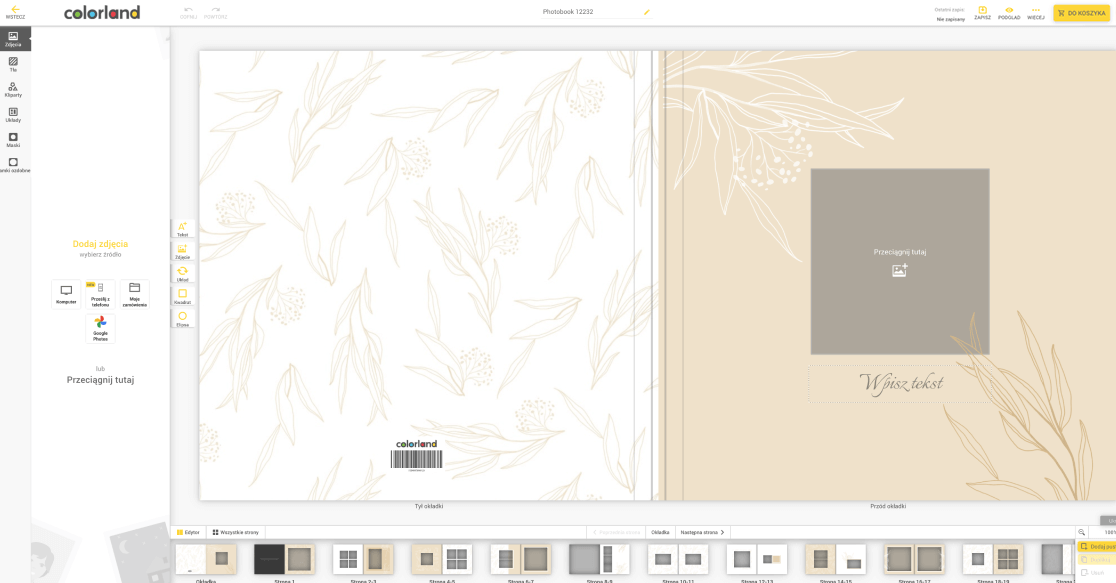Open the Zdjęcia panel in the sidebar
This screenshot has width=1116, height=583.
(13, 39)
